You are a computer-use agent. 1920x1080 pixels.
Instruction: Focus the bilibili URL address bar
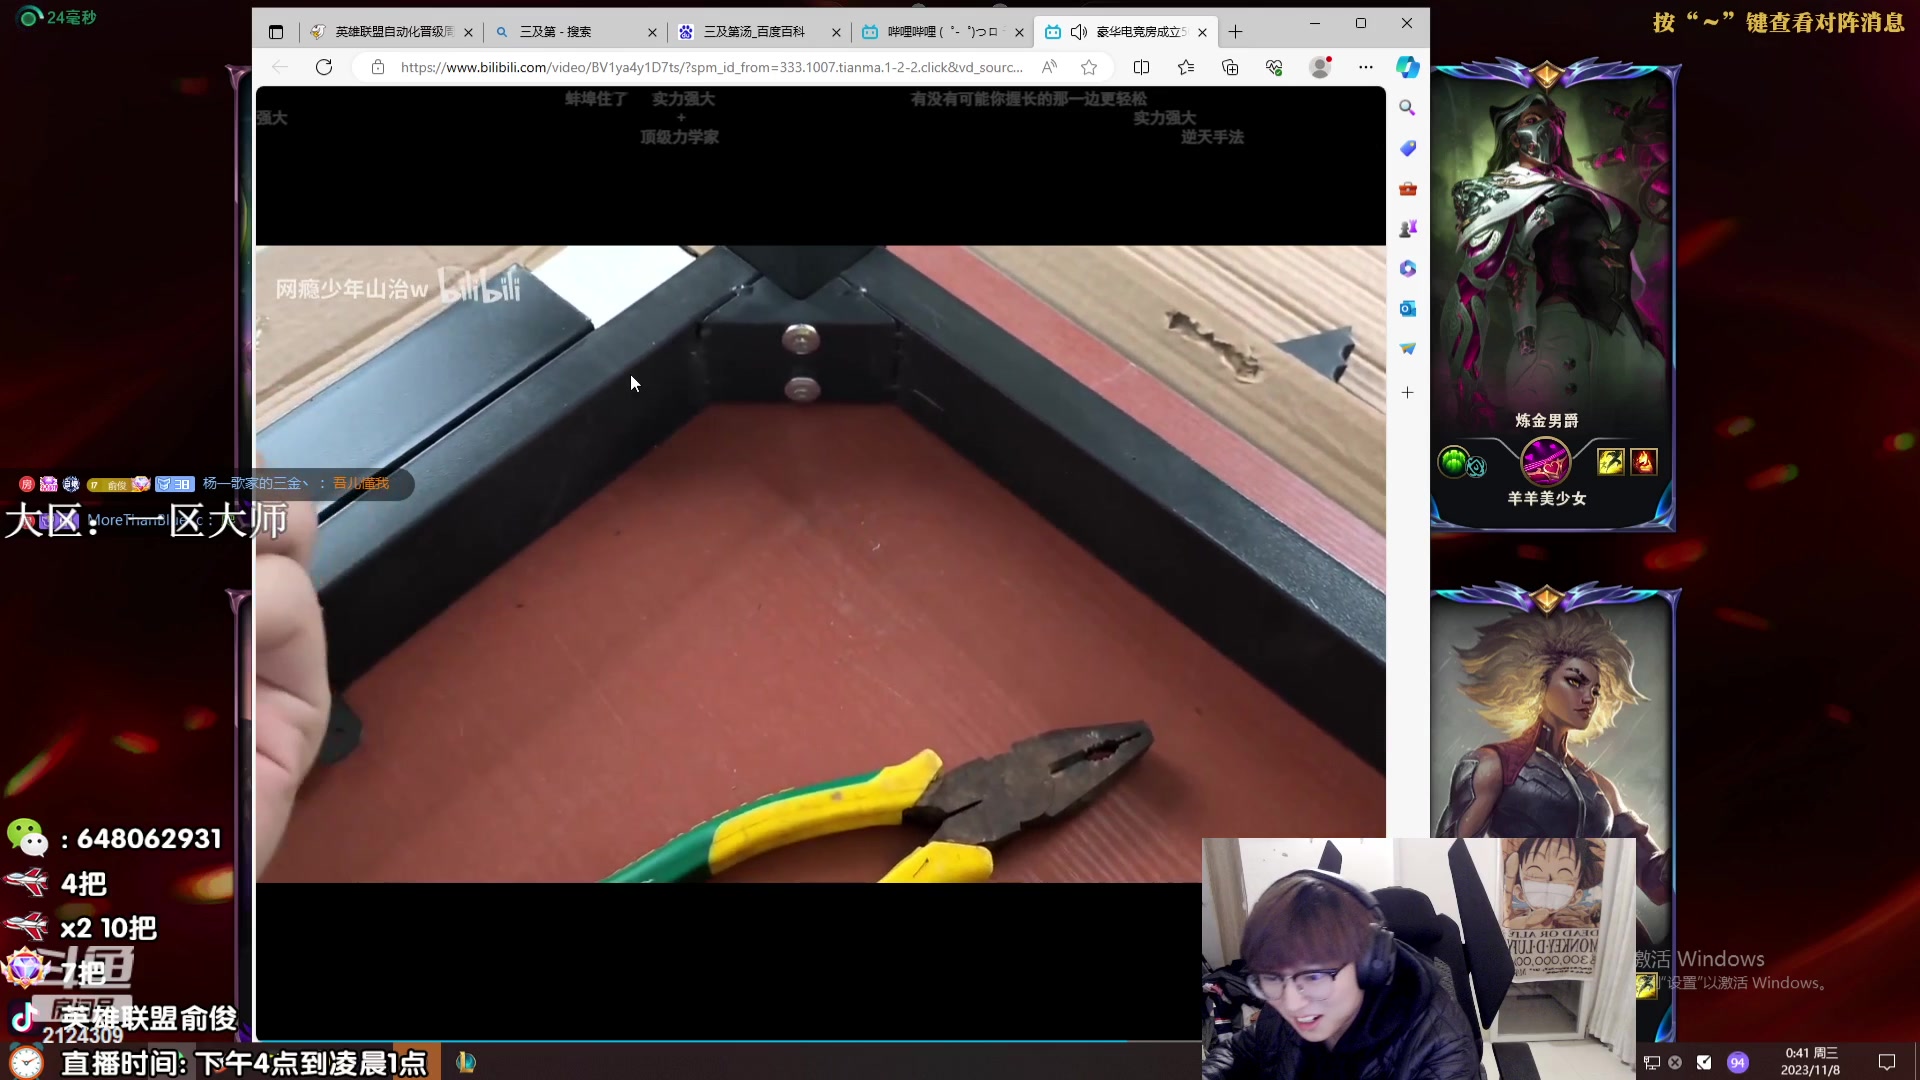[x=711, y=67]
